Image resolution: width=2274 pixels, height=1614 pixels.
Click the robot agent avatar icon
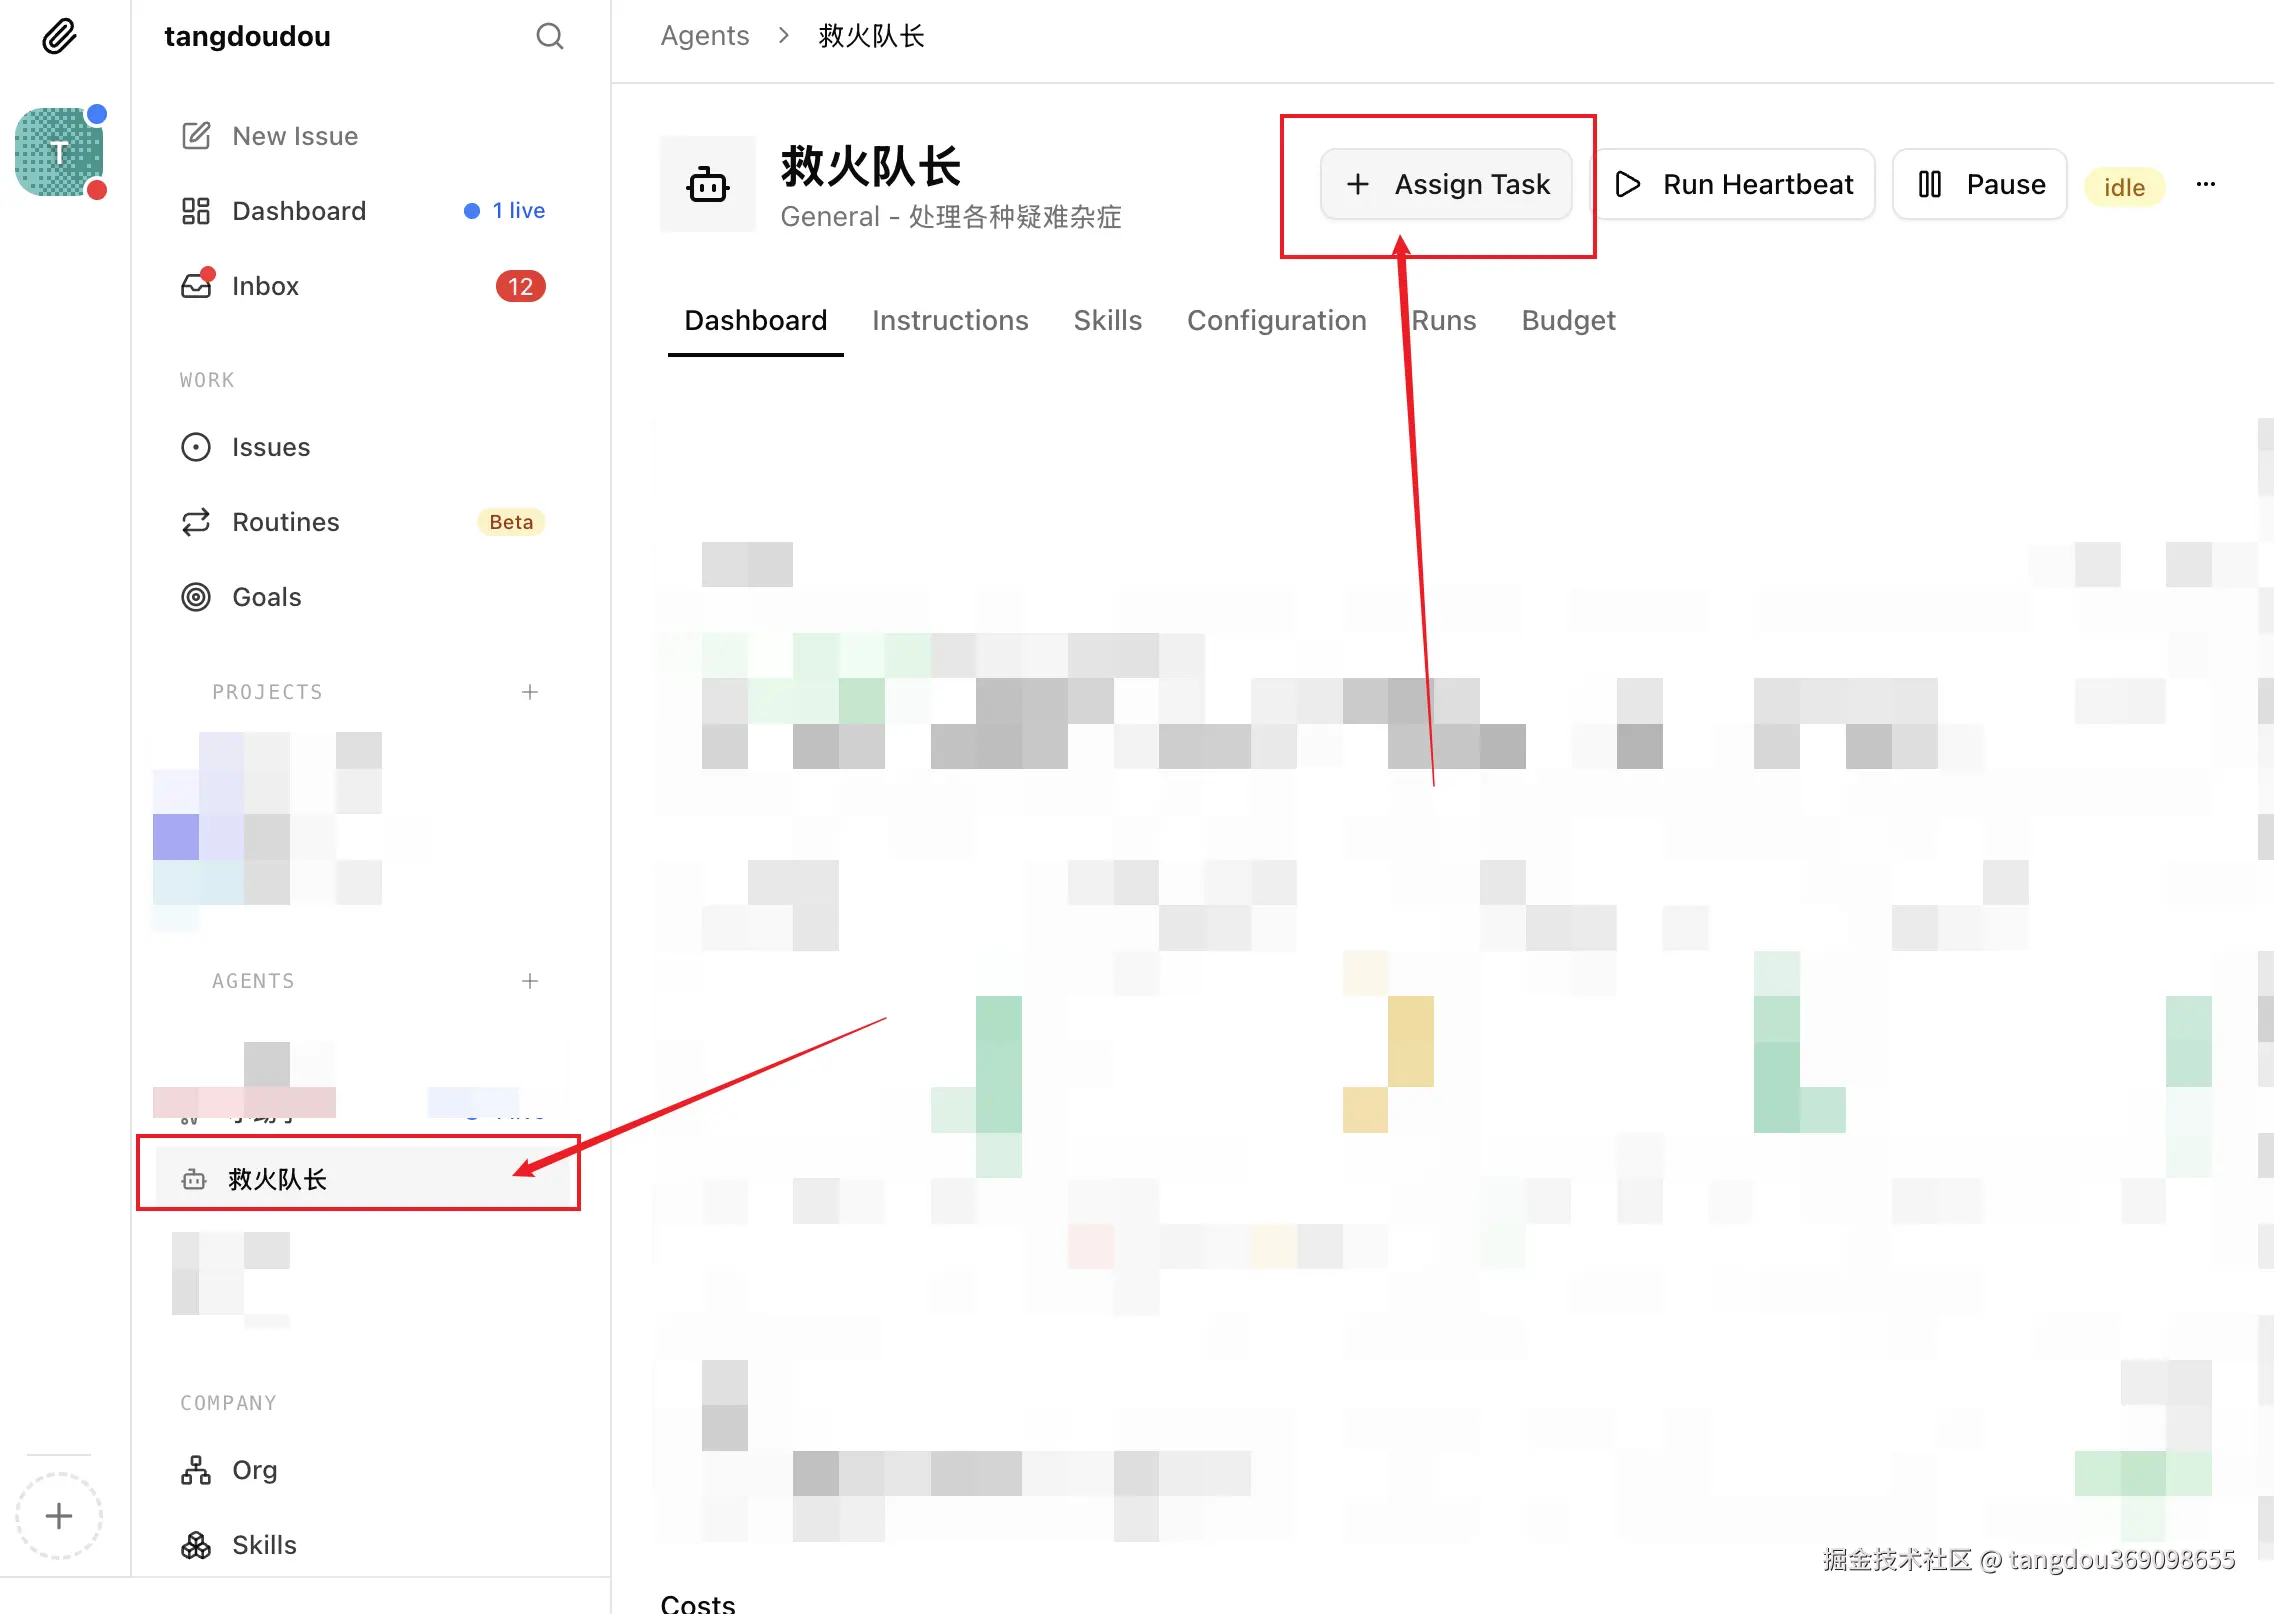(x=707, y=185)
